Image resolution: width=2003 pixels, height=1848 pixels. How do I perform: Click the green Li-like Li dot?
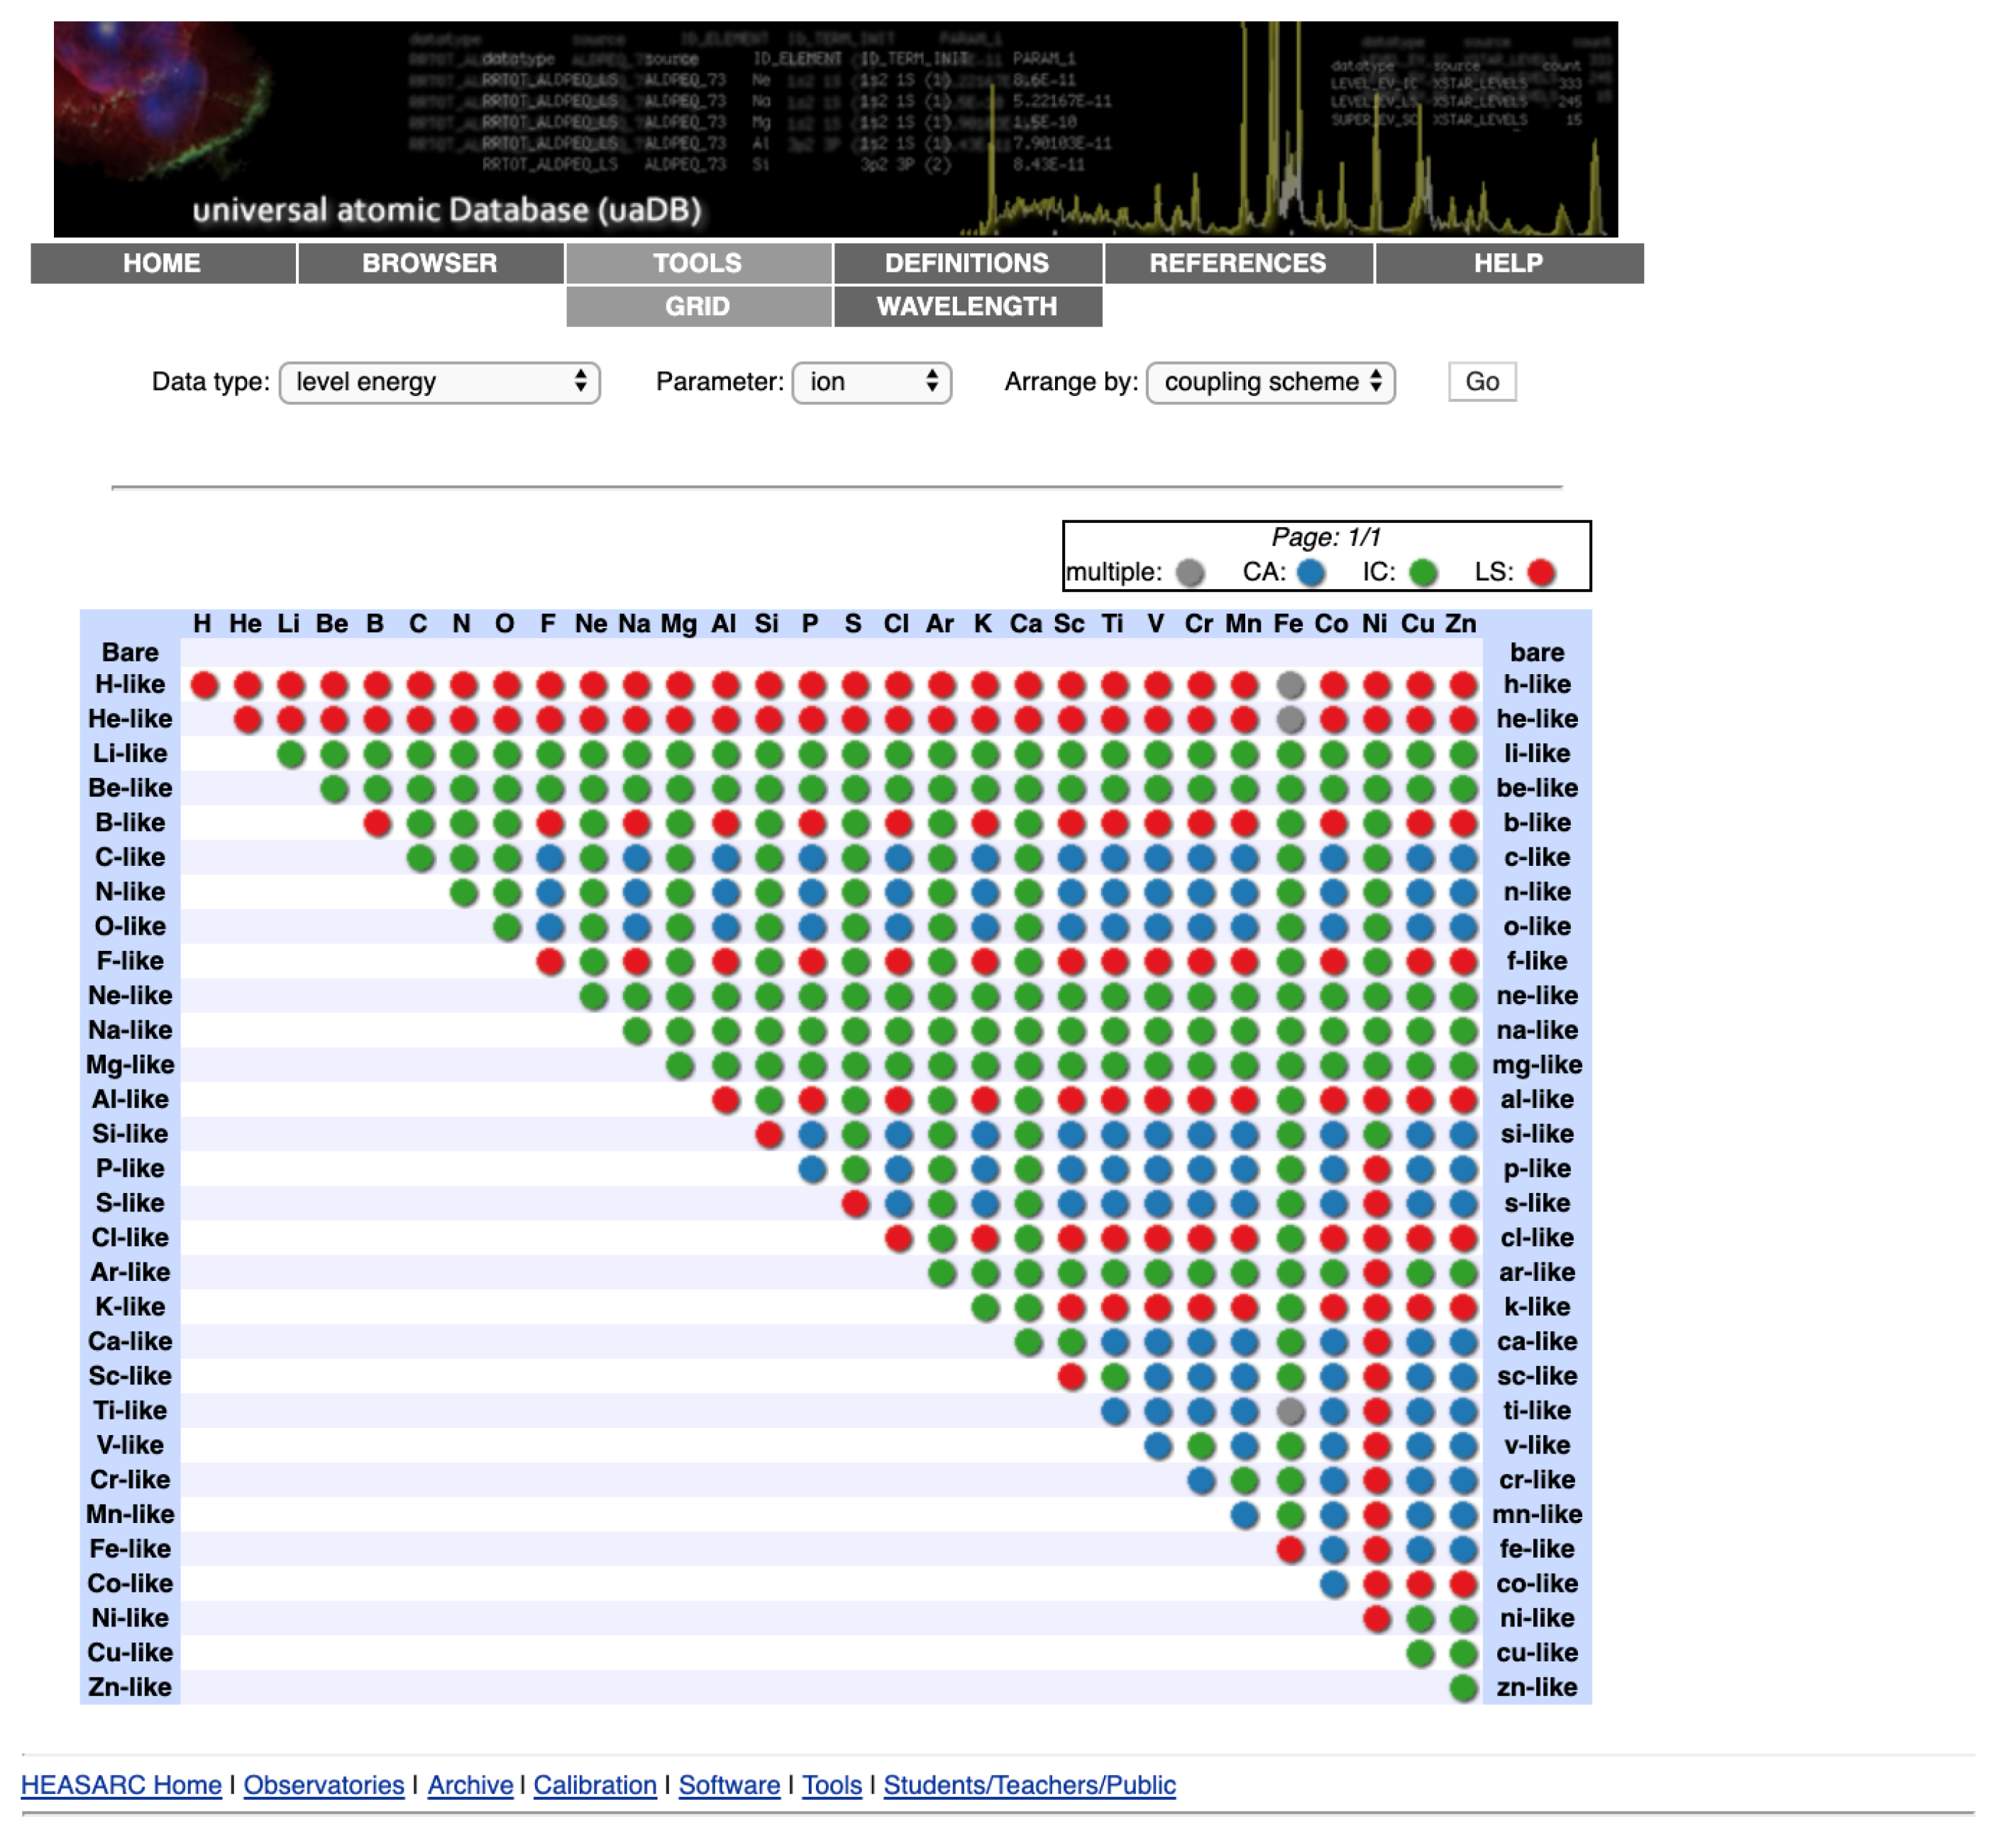(290, 754)
